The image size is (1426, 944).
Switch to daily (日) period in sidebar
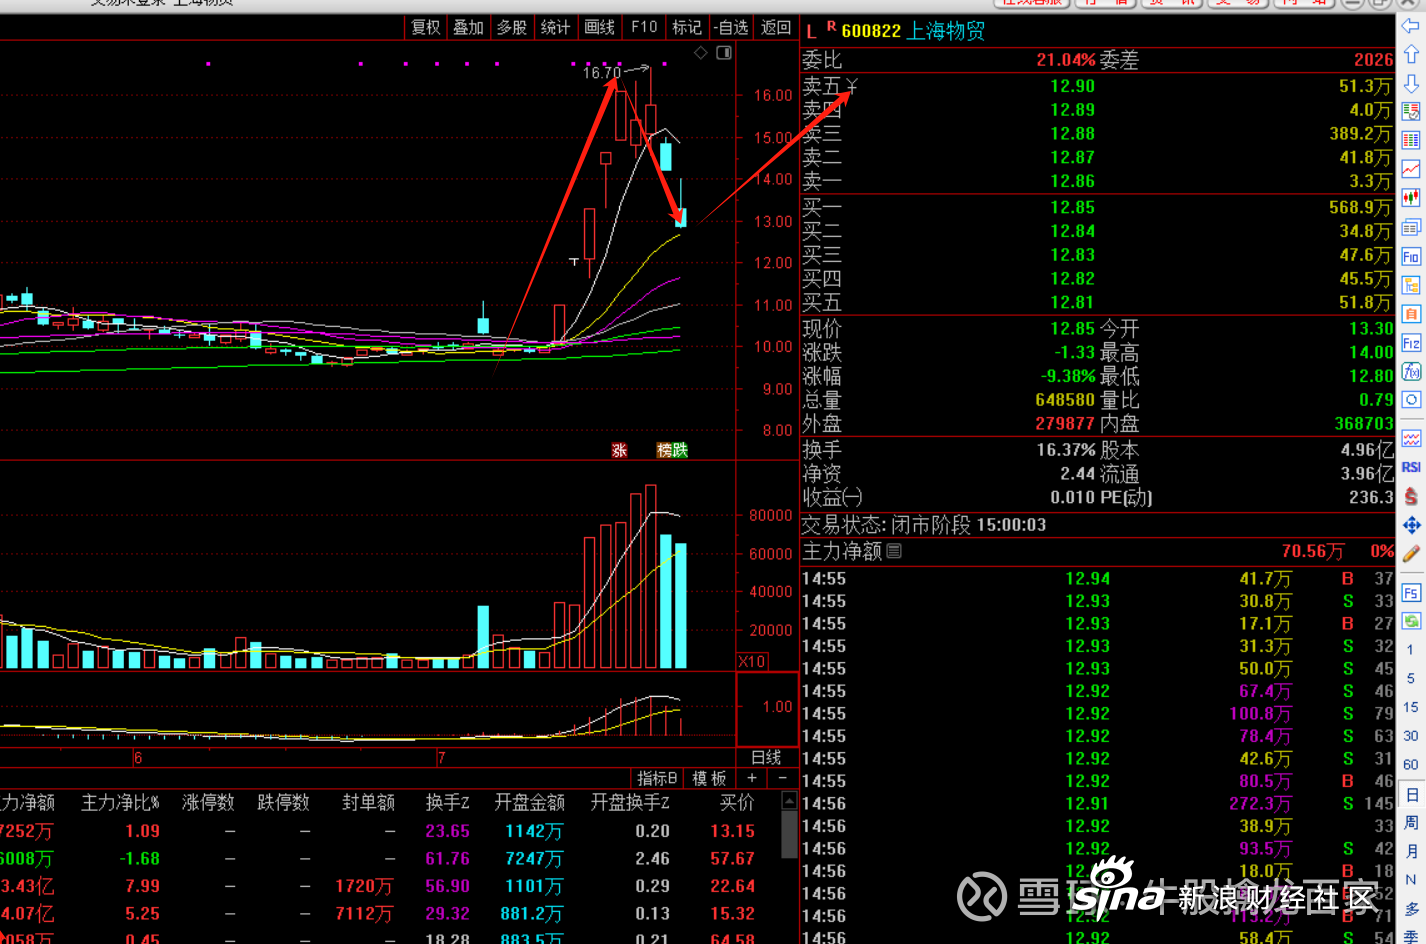1411,795
